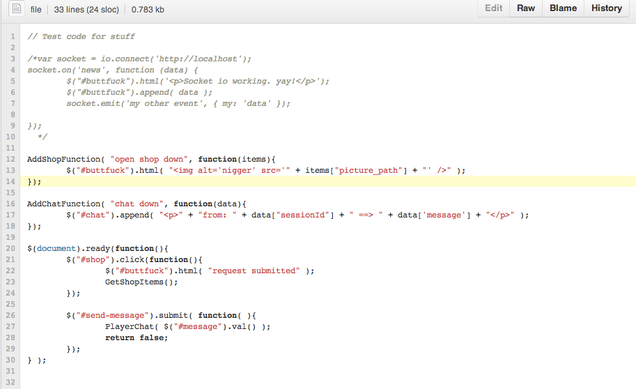Click the socket.on('news' commented line
Viewport: 636px width, 389px height.
tap(112, 70)
